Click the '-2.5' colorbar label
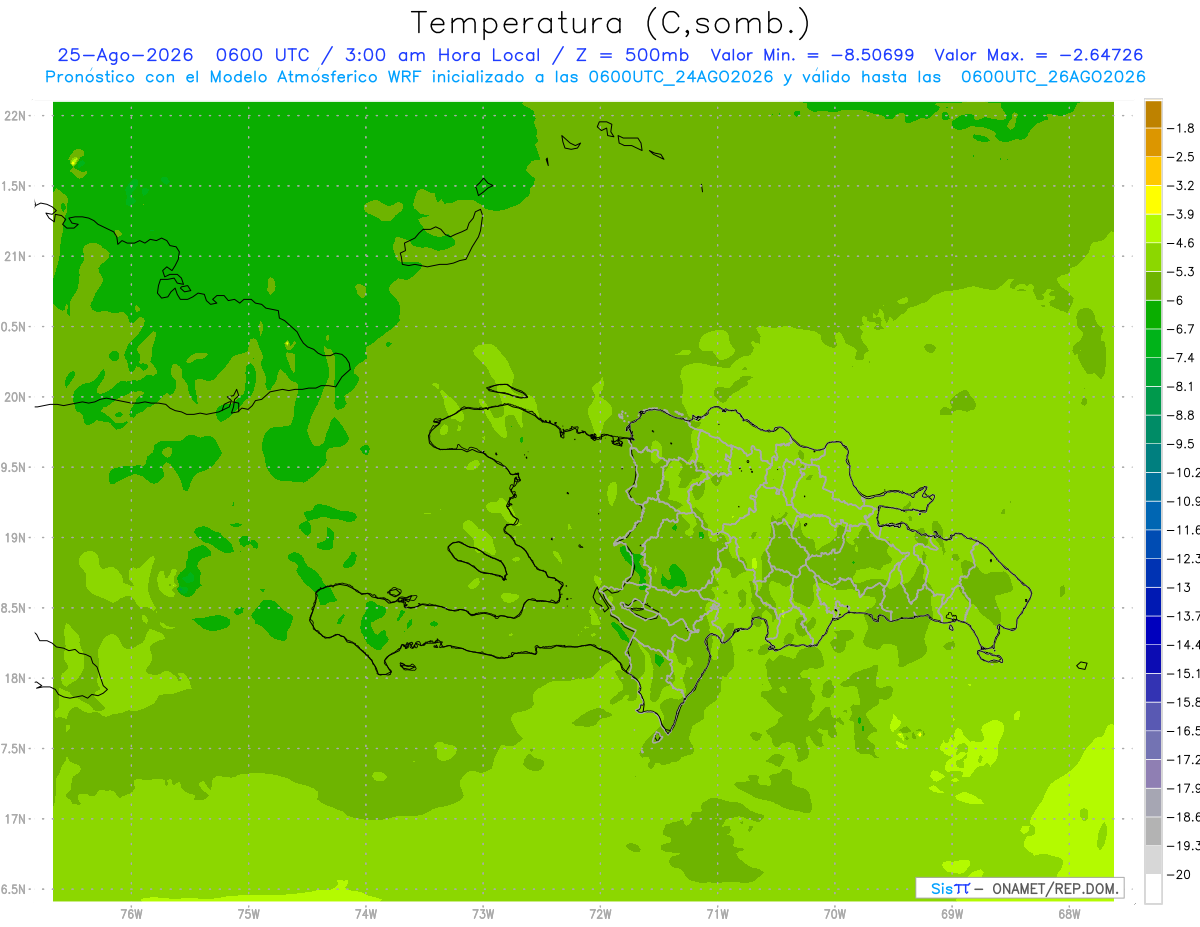1200x927 pixels. (1182, 157)
